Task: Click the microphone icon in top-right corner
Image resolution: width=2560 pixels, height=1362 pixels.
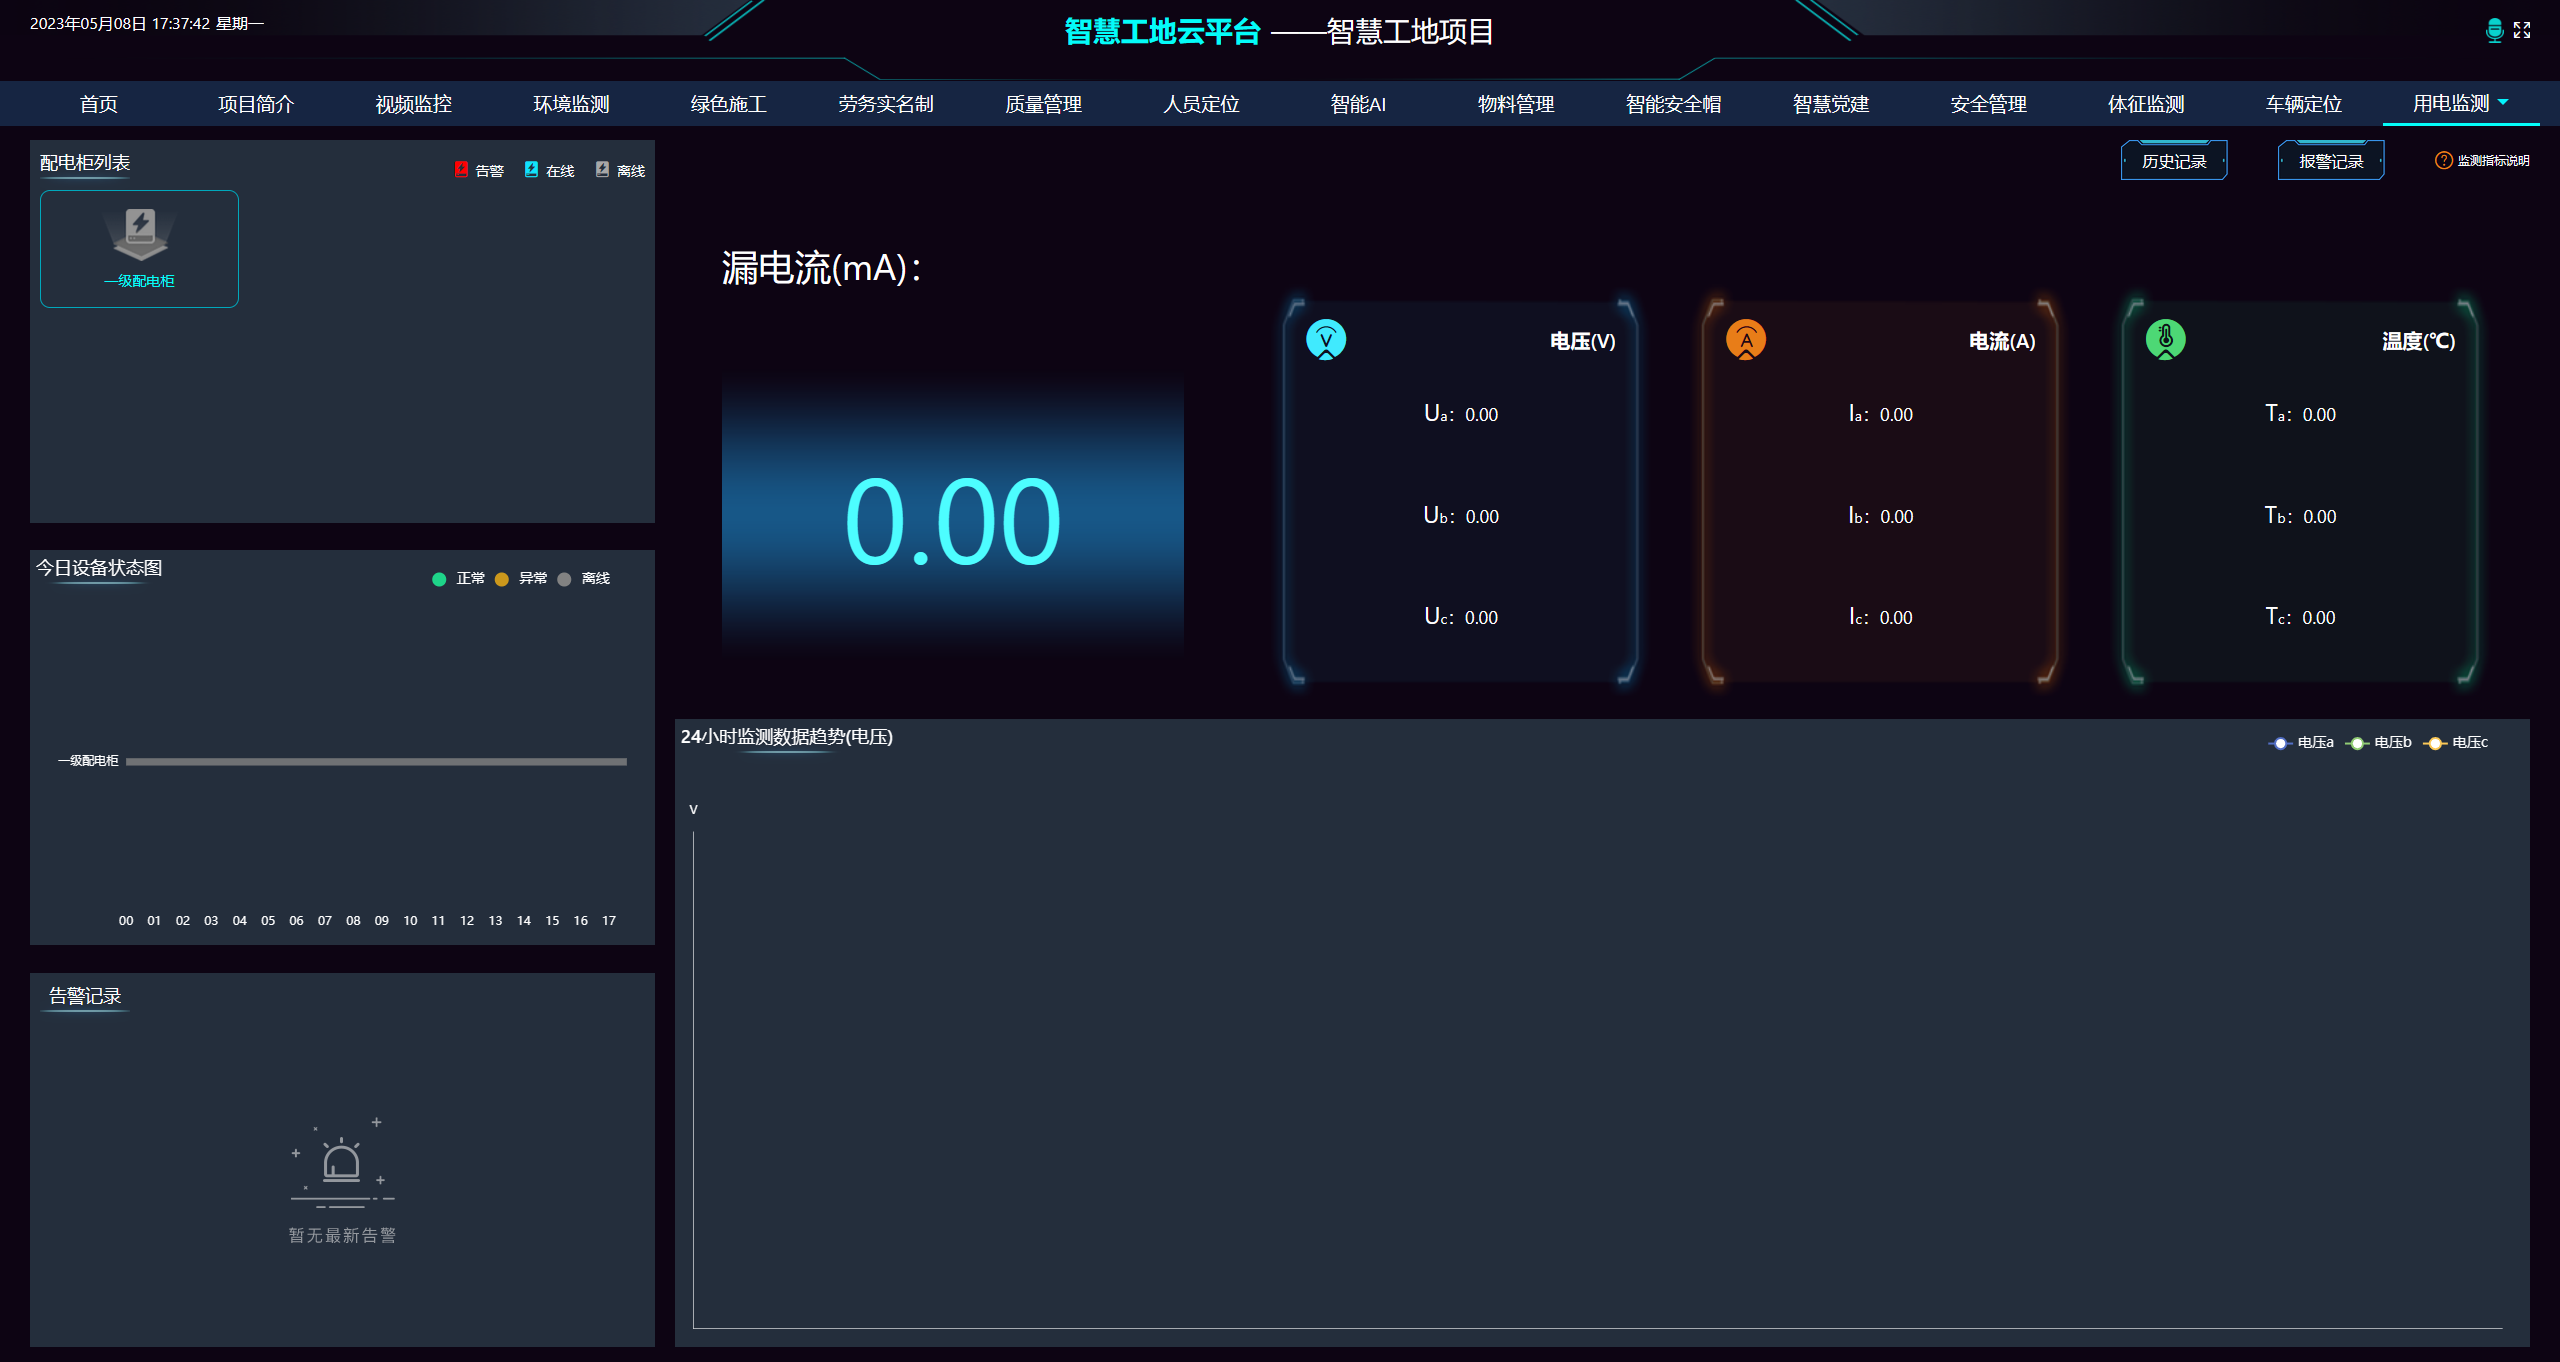Action: [2494, 31]
